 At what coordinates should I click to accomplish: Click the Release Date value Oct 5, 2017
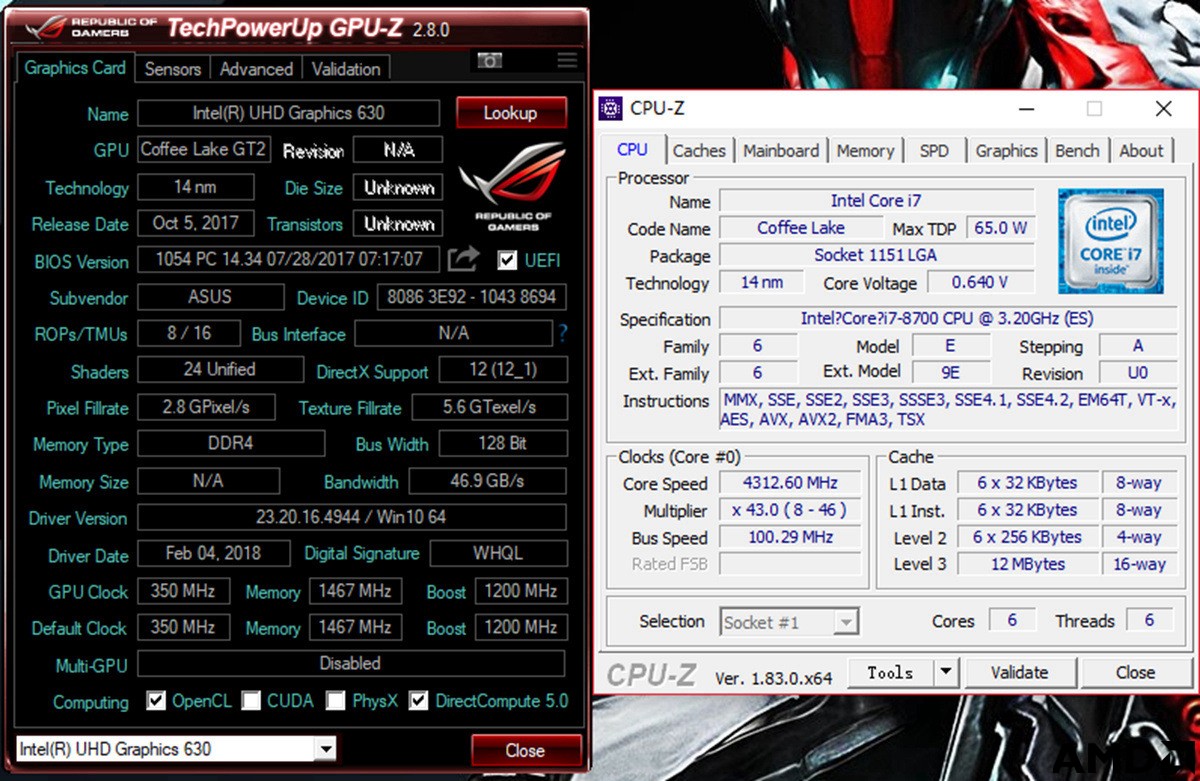click(x=196, y=223)
